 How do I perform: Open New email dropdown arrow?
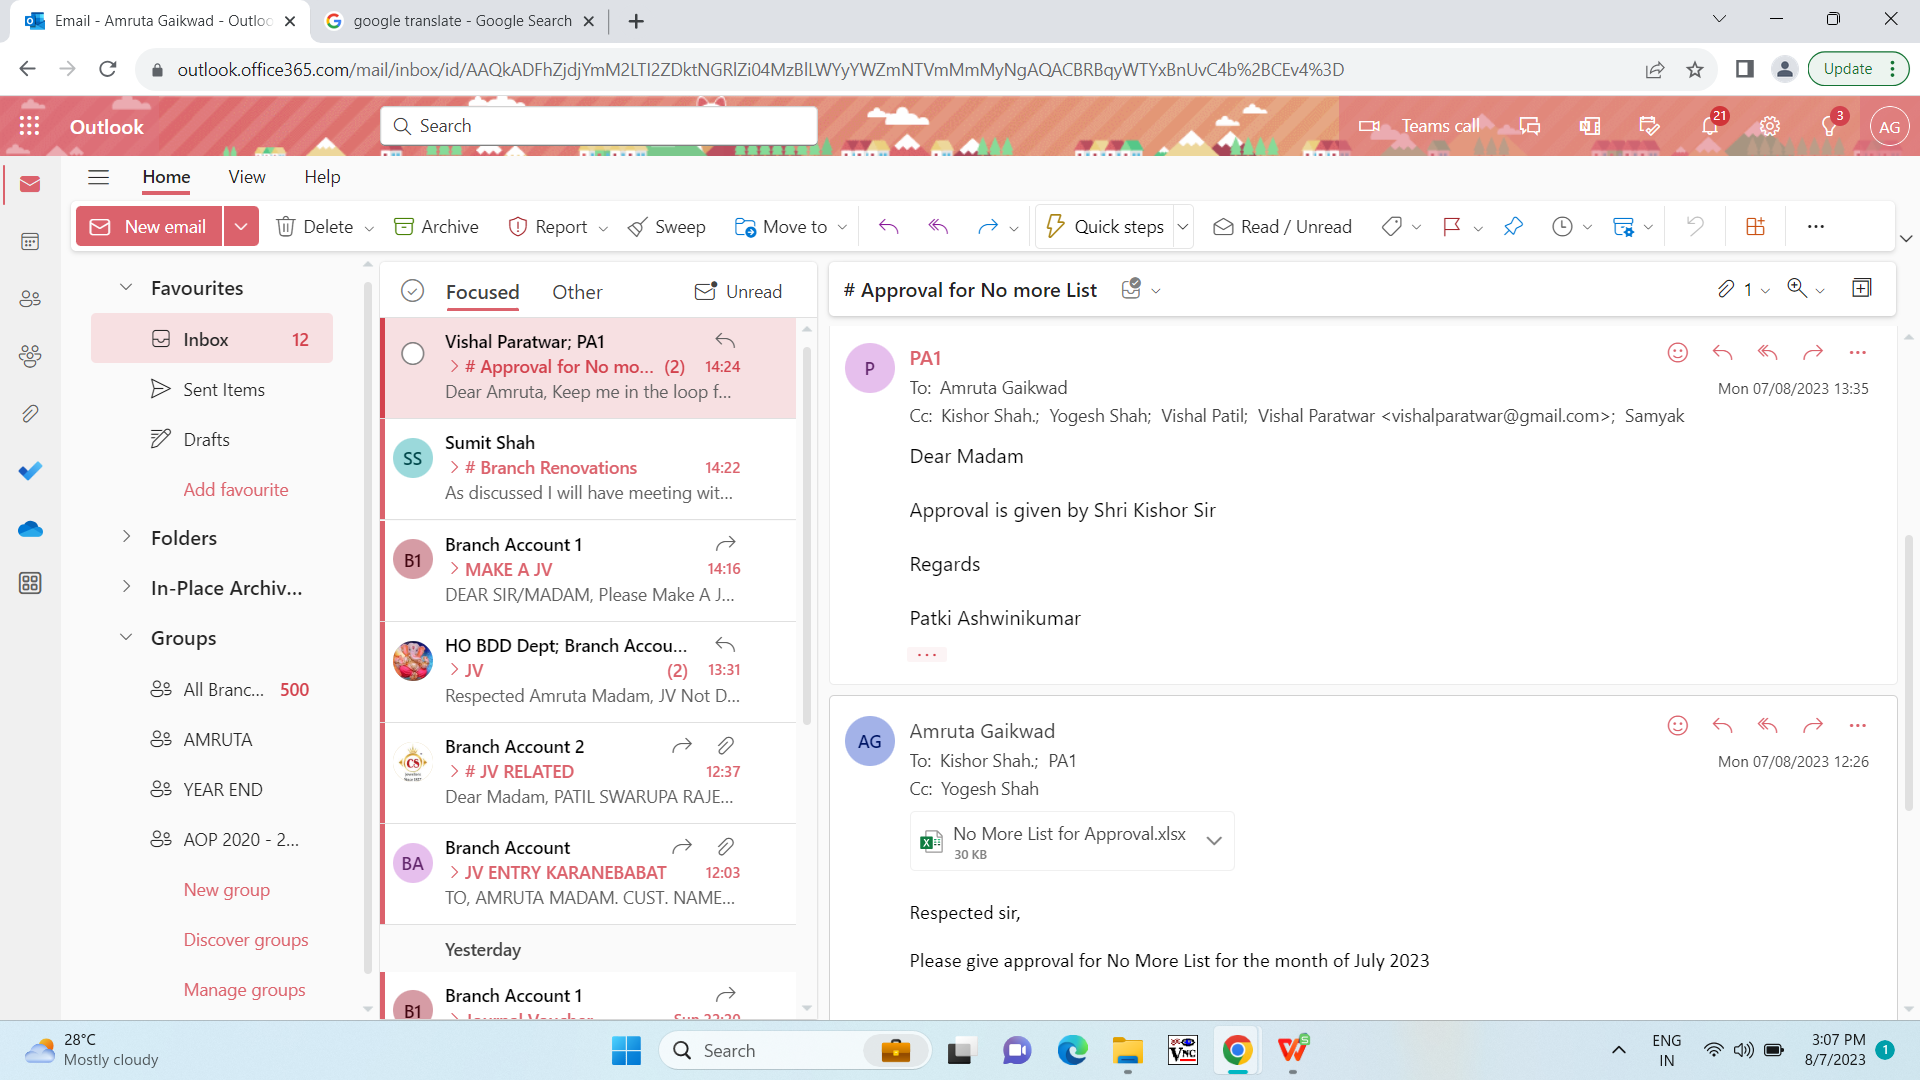click(241, 227)
